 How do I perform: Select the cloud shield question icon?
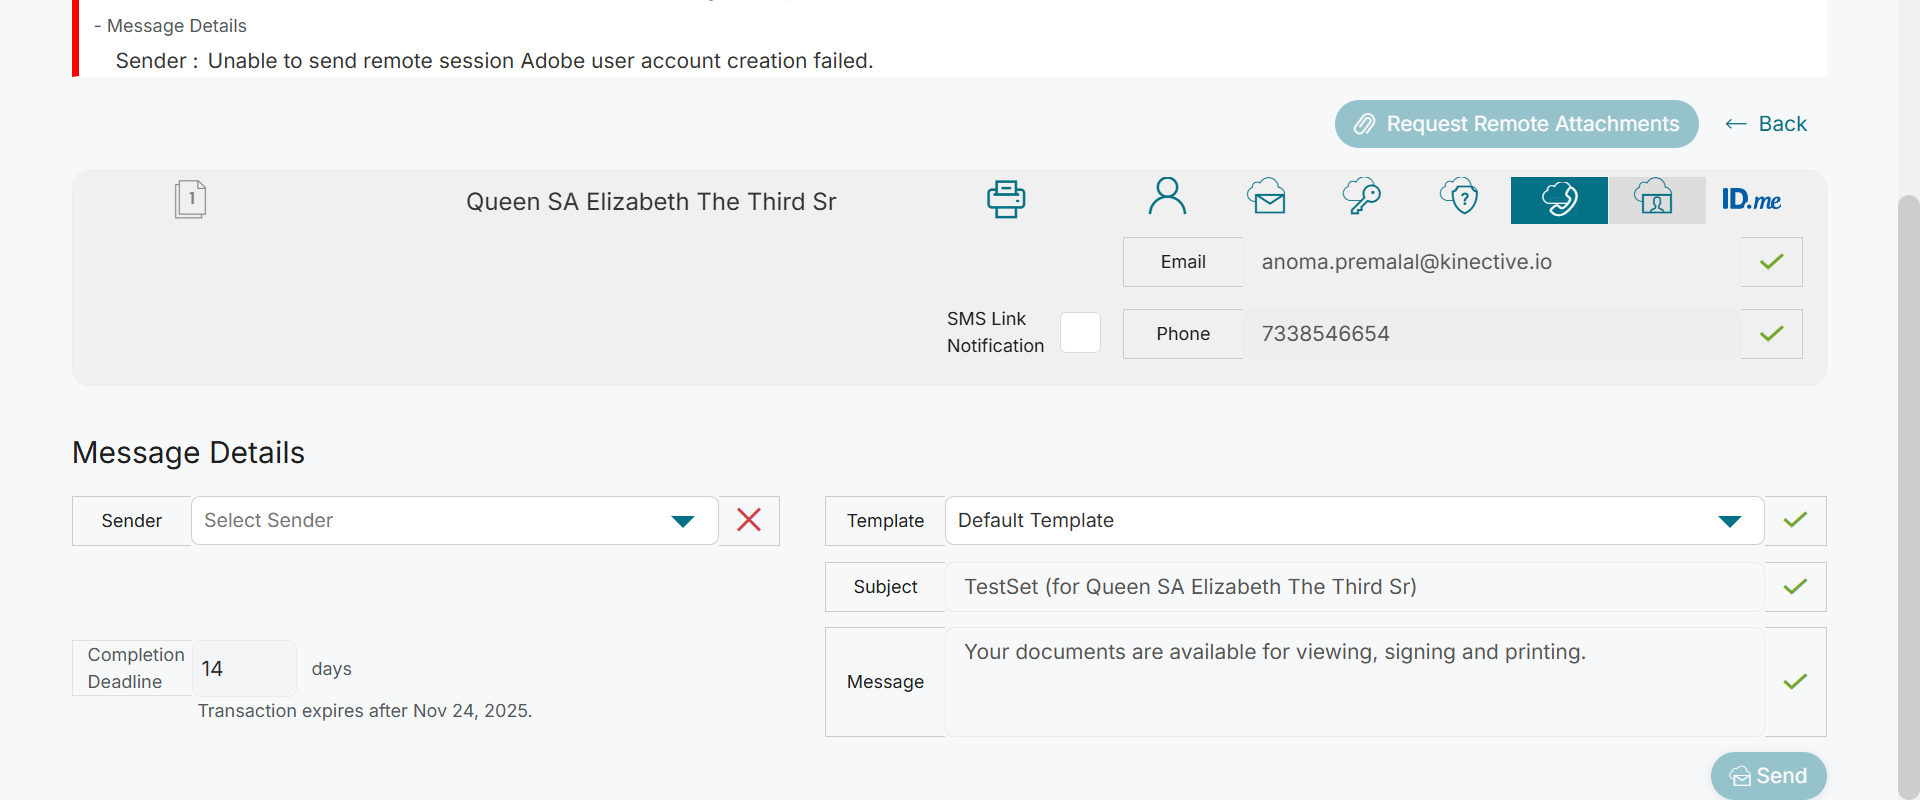tap(1459, 197)
